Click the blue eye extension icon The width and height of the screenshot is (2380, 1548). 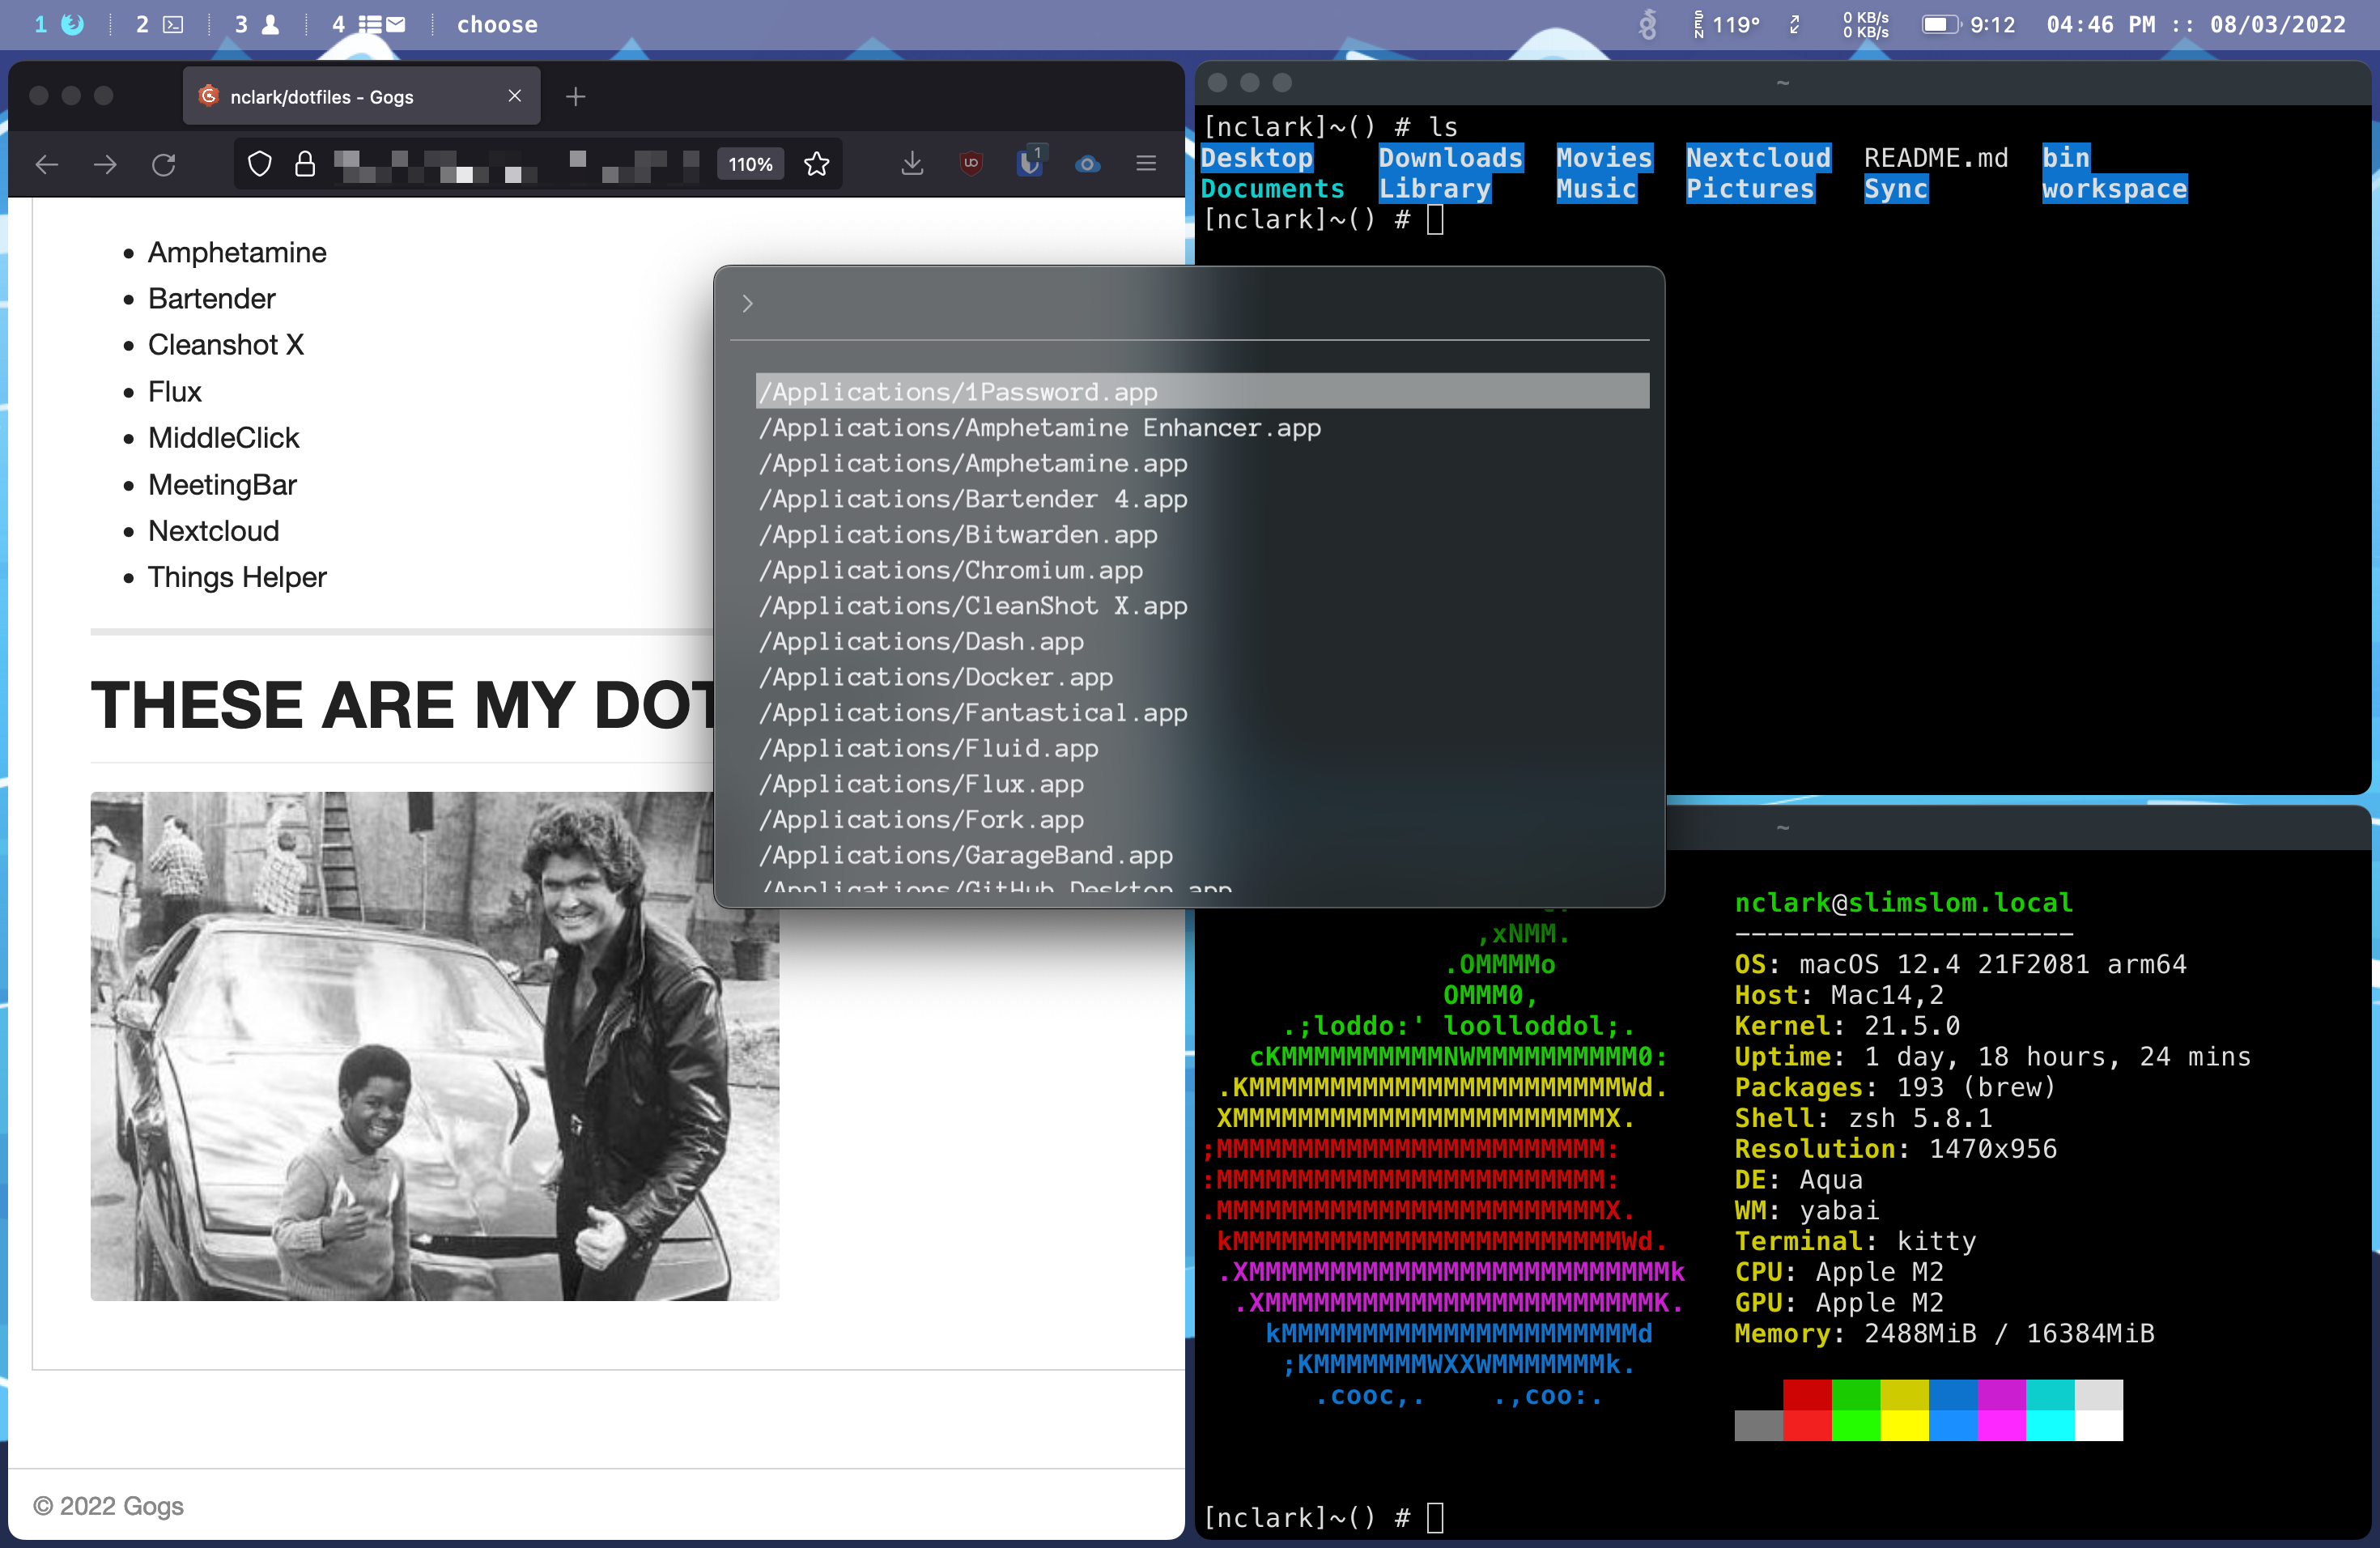[x=1087, y=164]
